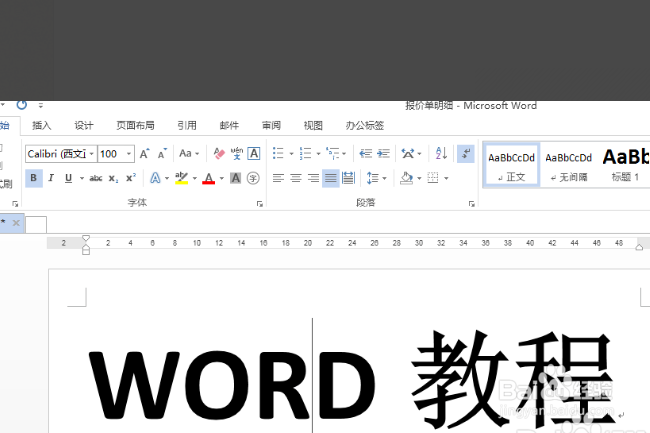The width and height of the screenshot is (650, 433).
Task: Apply Distributed alignment icon
Action: 348,178
